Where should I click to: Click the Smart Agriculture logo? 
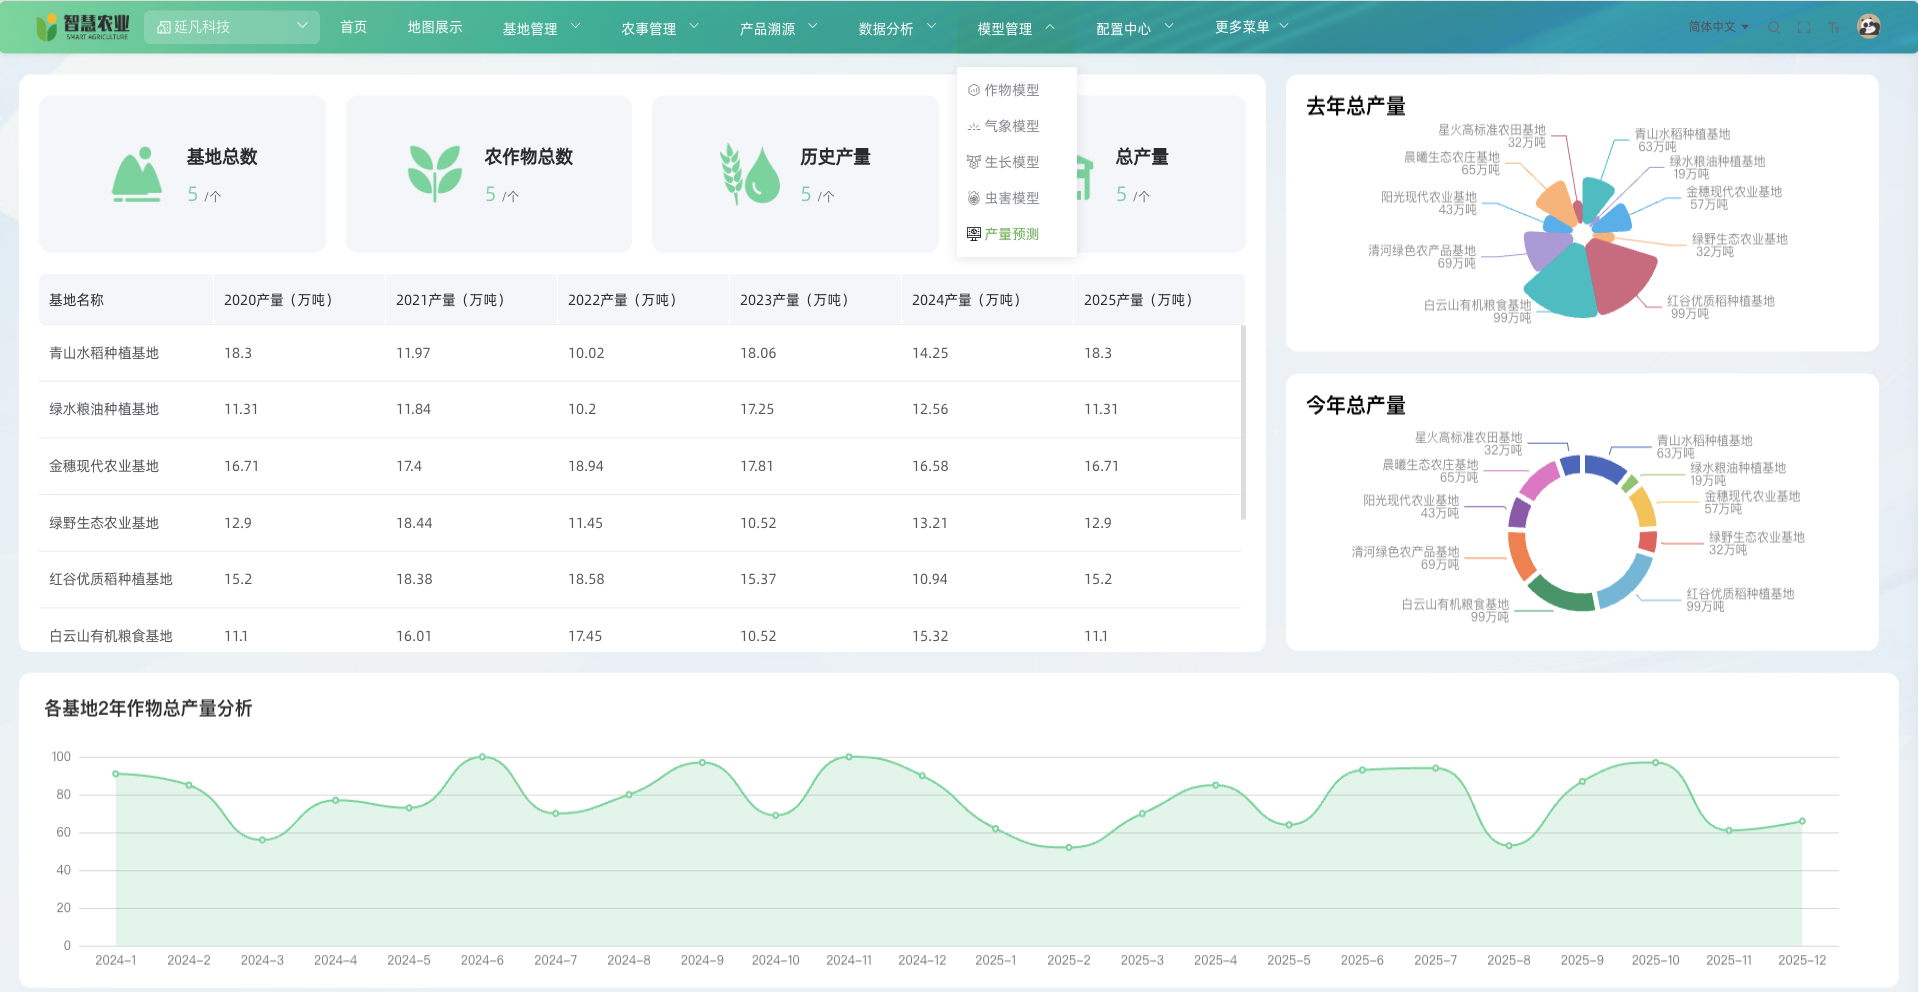pos(84,27)
